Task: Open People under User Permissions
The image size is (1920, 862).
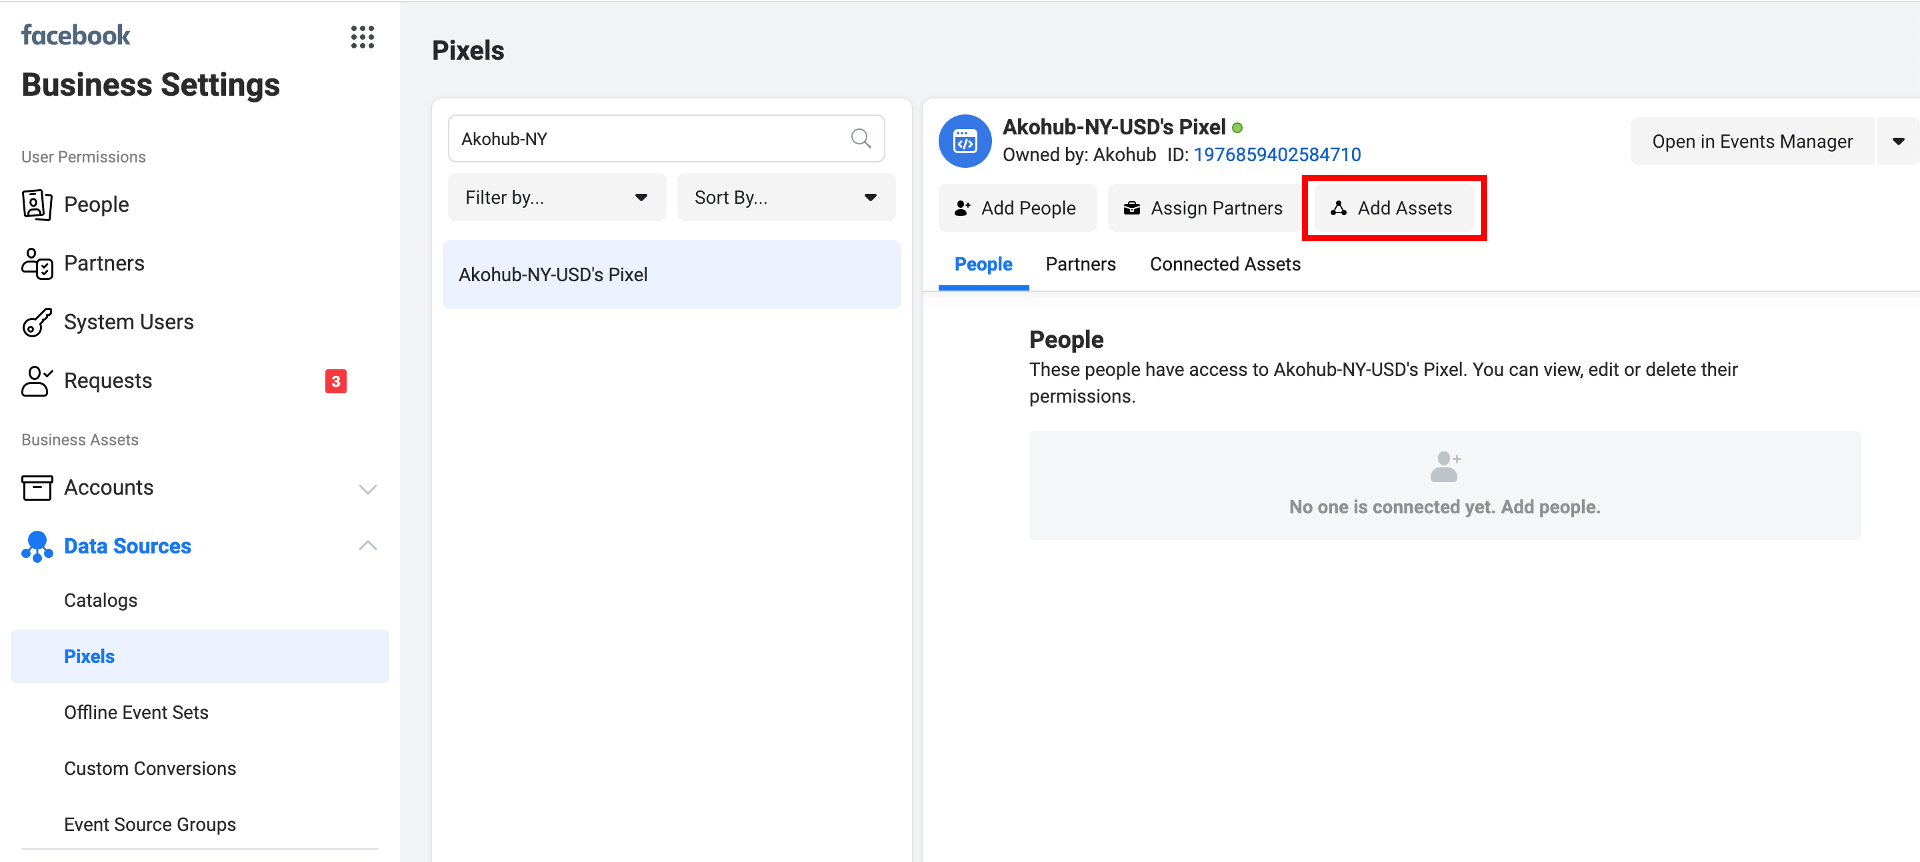Action: (x=96, y=204)
